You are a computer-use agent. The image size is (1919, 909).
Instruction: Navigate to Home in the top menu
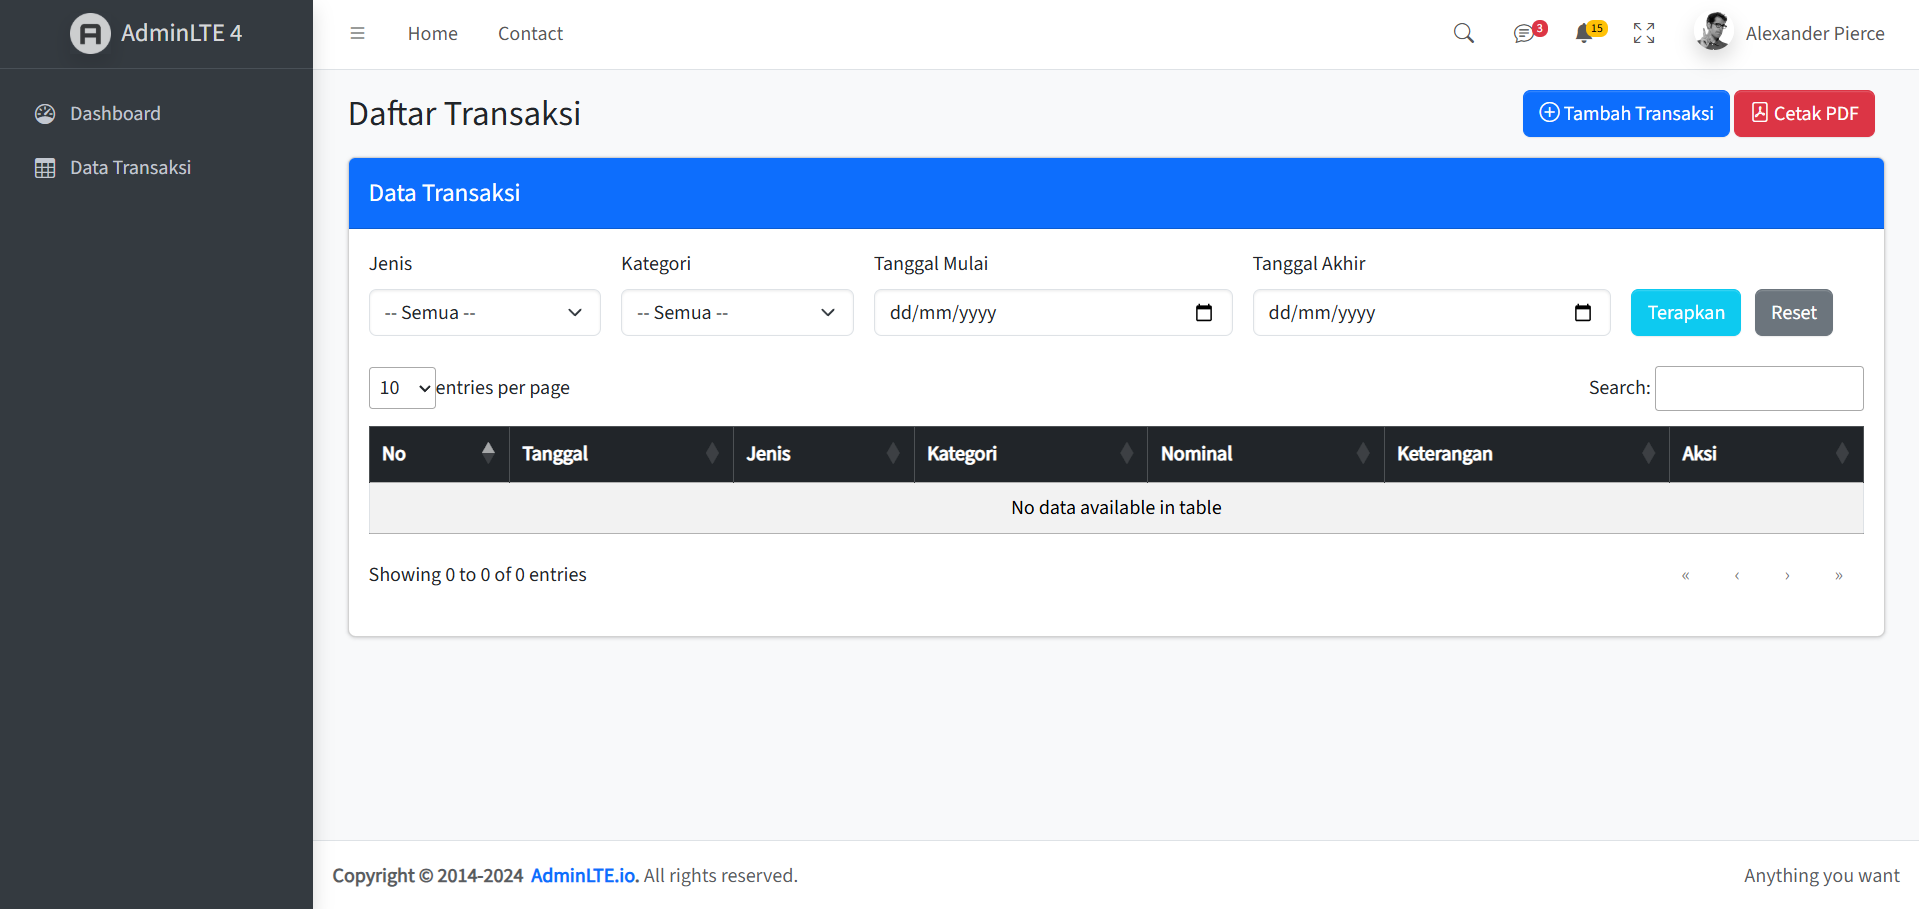(x=432, y=33)
